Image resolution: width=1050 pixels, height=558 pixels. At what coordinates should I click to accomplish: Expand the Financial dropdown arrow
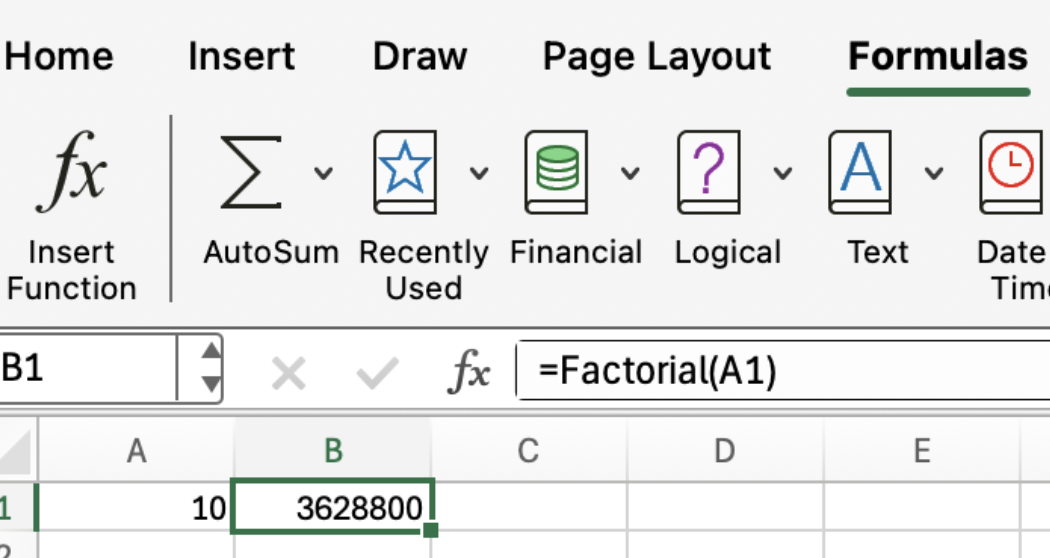[630, 173]
